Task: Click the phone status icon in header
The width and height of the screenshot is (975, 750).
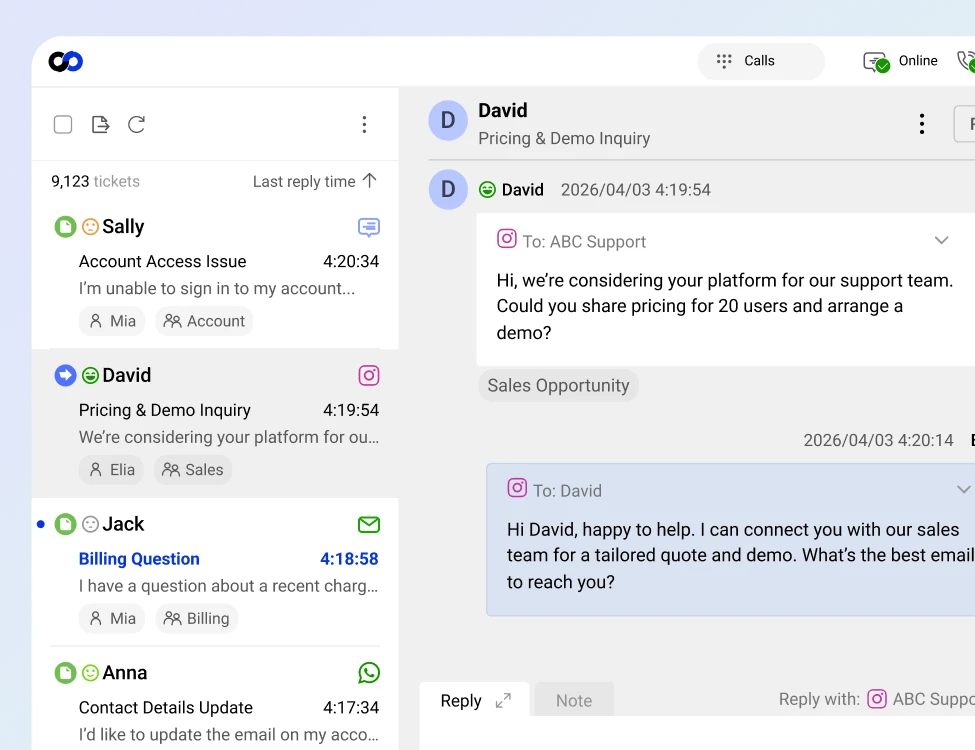Action: point(966,62)
